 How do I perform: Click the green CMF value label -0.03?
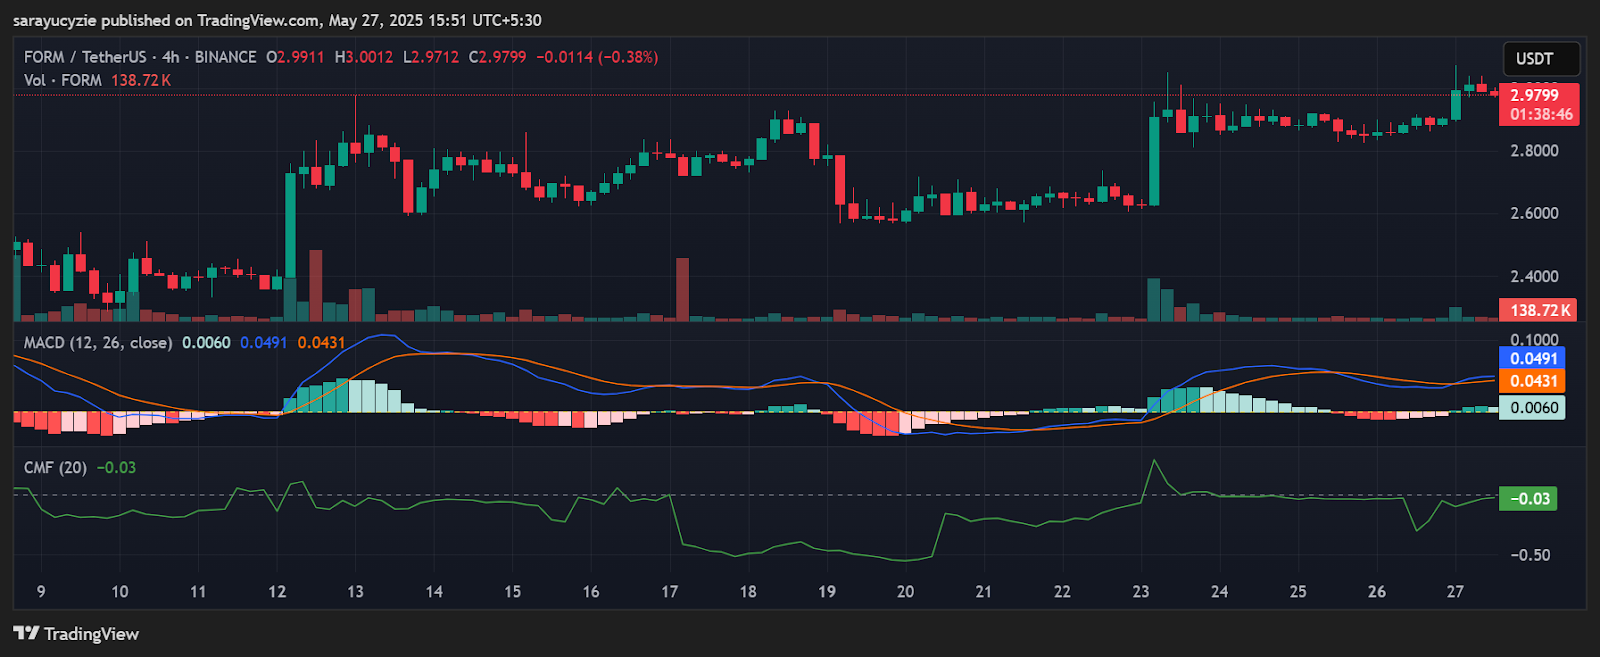click(1528, 498)
